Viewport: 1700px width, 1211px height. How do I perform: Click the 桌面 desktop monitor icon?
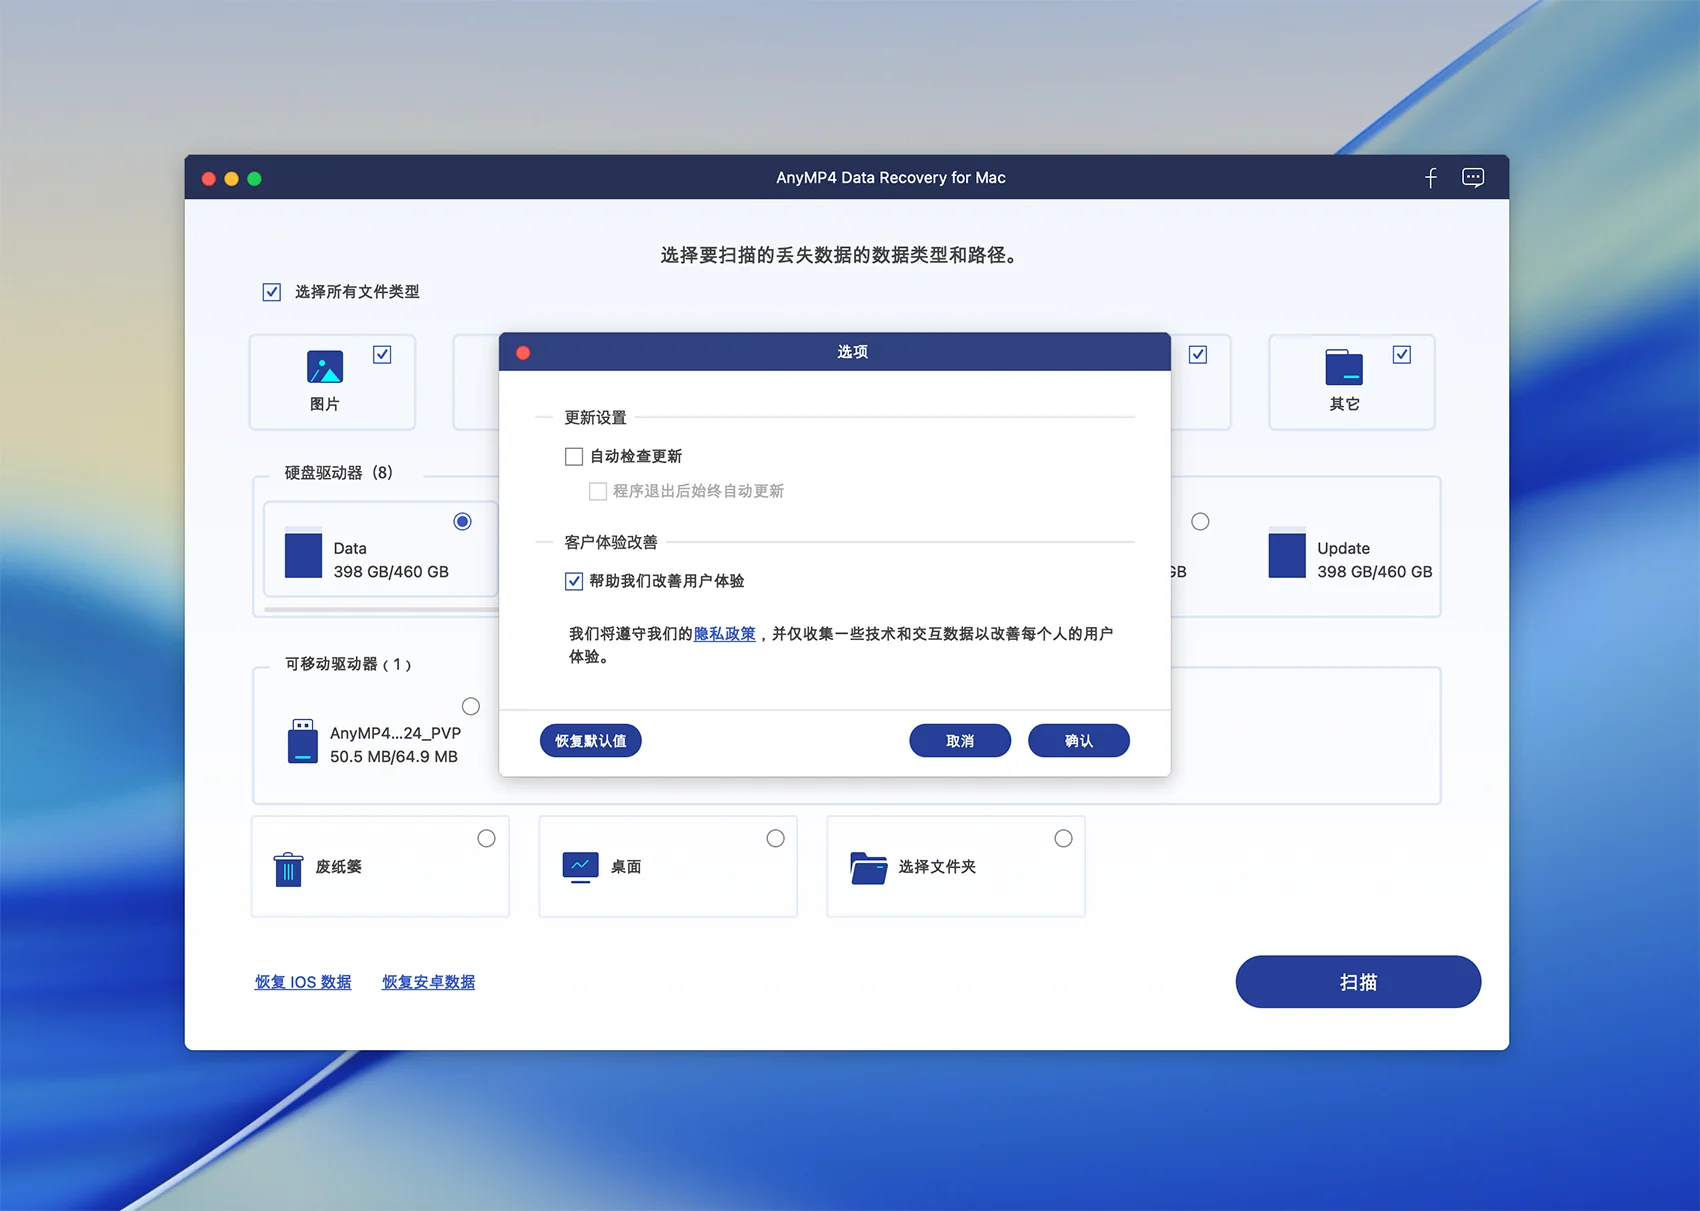[580, 867]
